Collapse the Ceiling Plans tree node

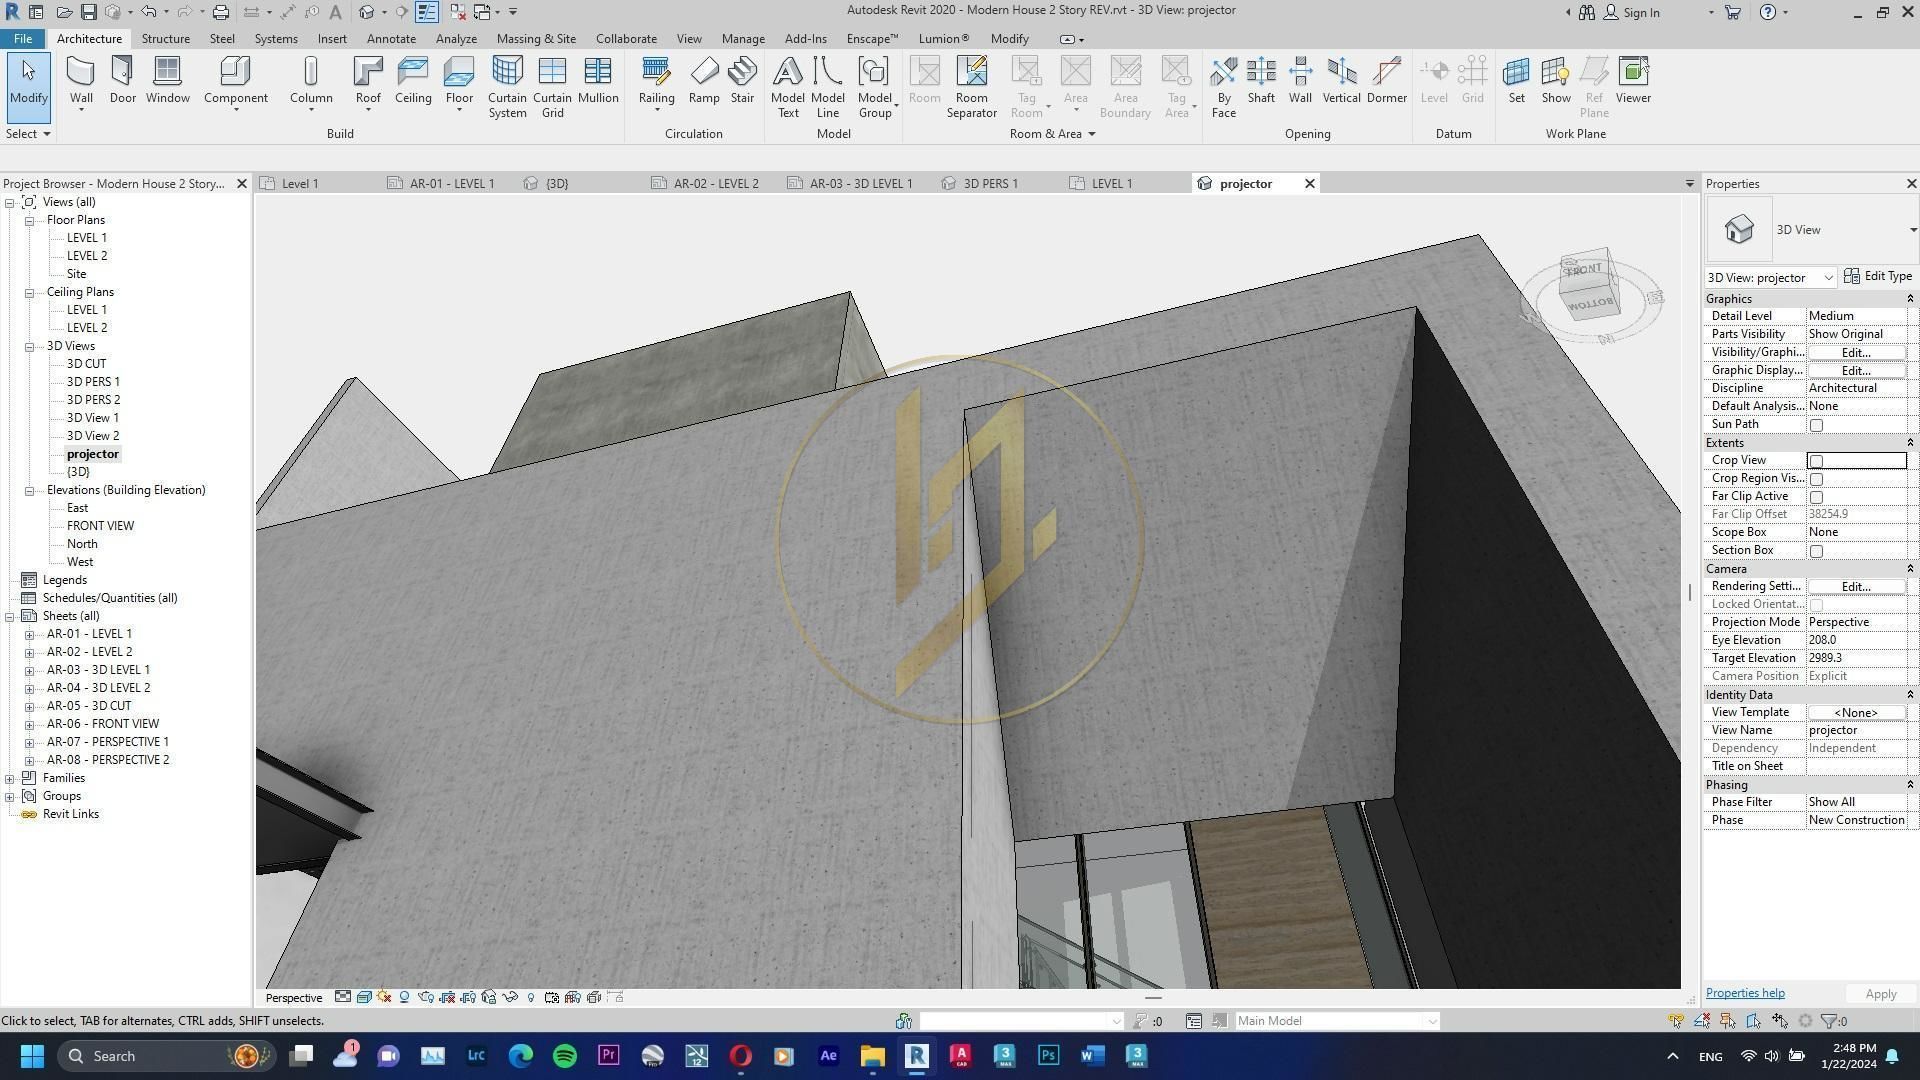(x=30, y=292)
